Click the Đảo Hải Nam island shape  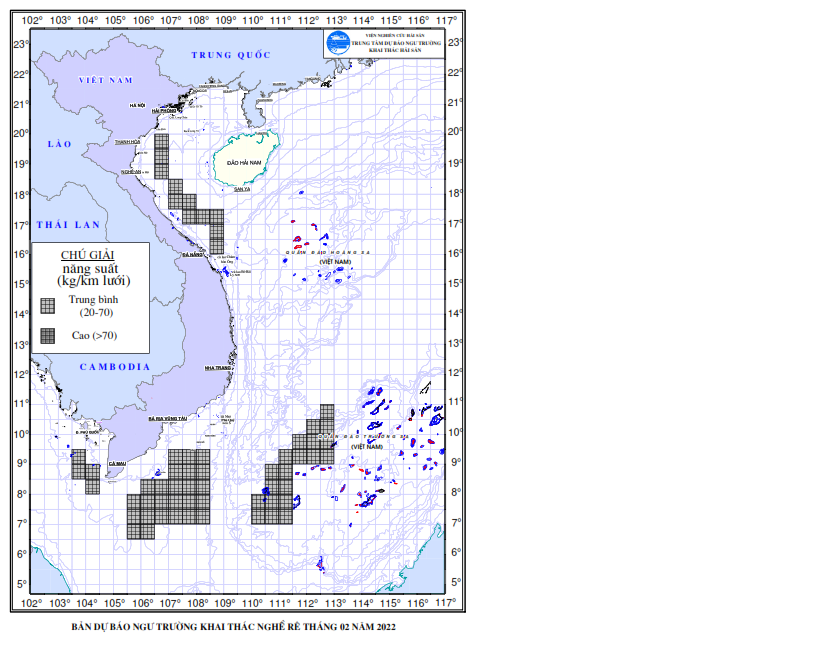point(245,158)
